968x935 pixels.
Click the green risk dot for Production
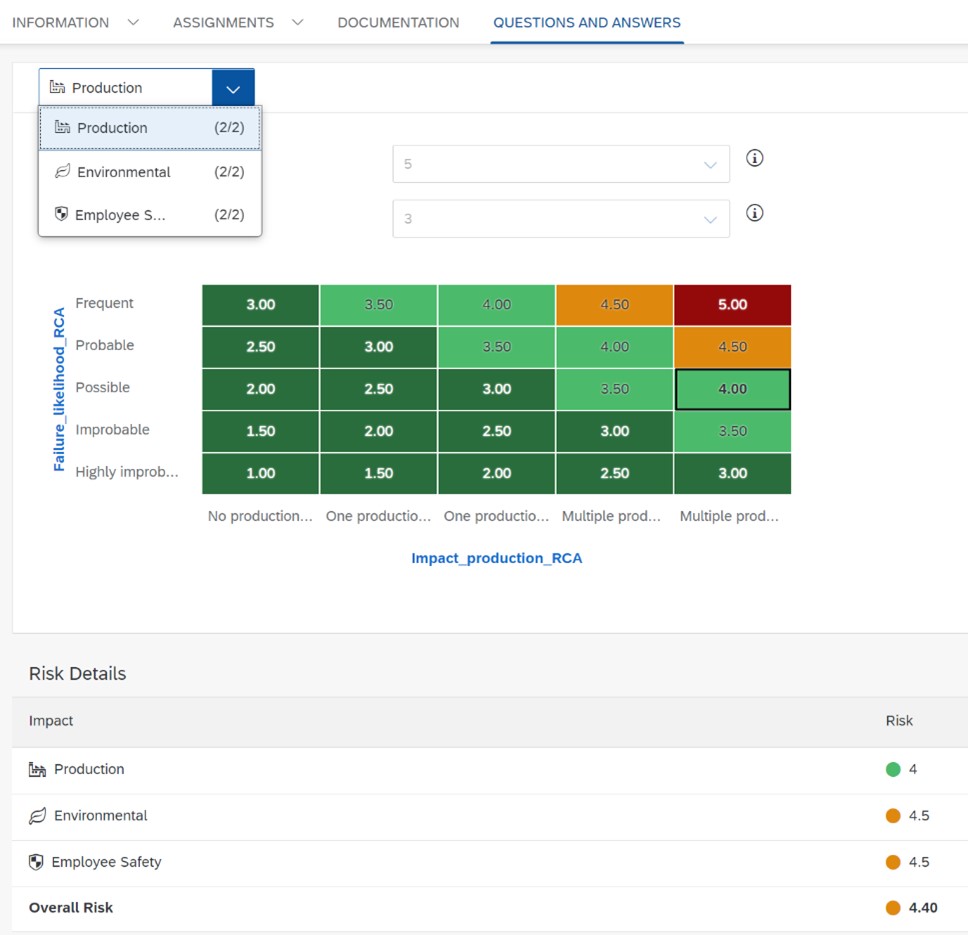893,769
